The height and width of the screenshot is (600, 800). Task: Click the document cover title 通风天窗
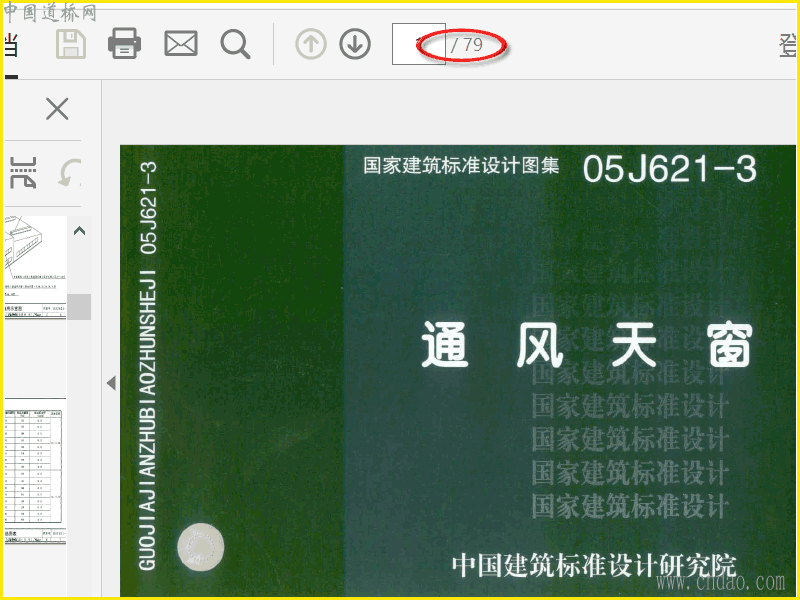587,345
